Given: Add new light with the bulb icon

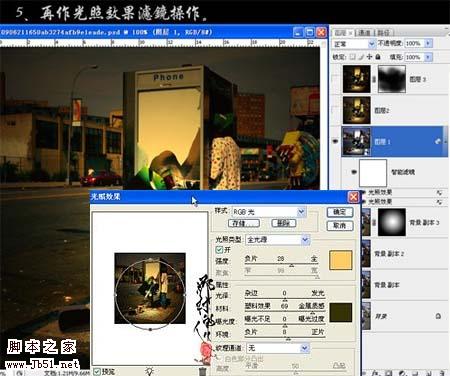Looking at the screenshot, I should pos(150,371).
